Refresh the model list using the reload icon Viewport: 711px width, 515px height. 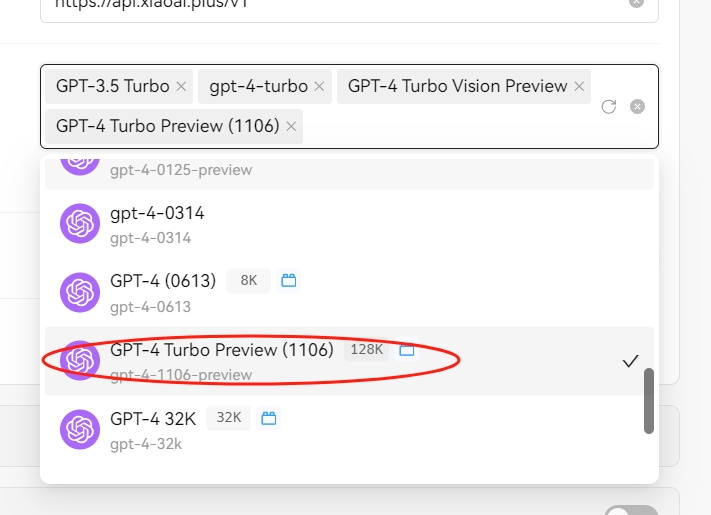[609, 107]
